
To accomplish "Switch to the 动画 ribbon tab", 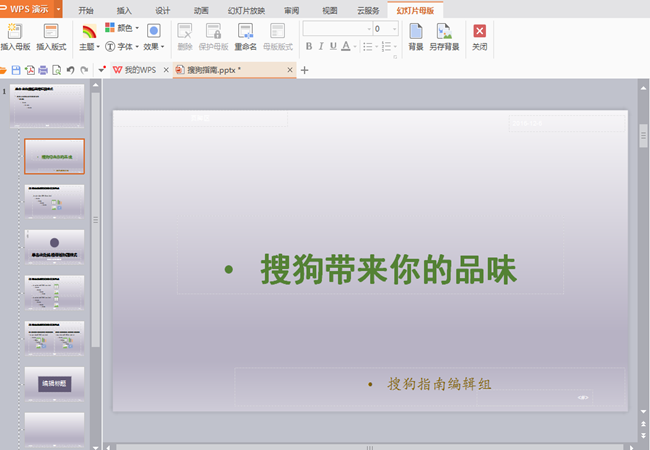I will (x=201, y=10).
